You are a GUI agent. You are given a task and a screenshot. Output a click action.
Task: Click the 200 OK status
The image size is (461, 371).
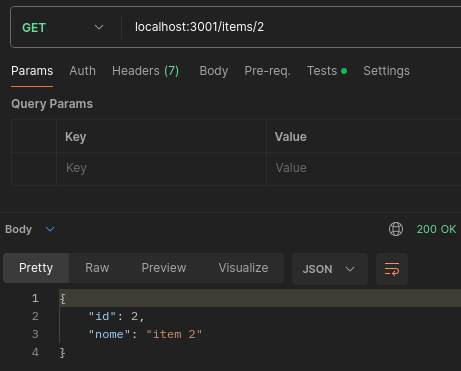click(436, 229)
